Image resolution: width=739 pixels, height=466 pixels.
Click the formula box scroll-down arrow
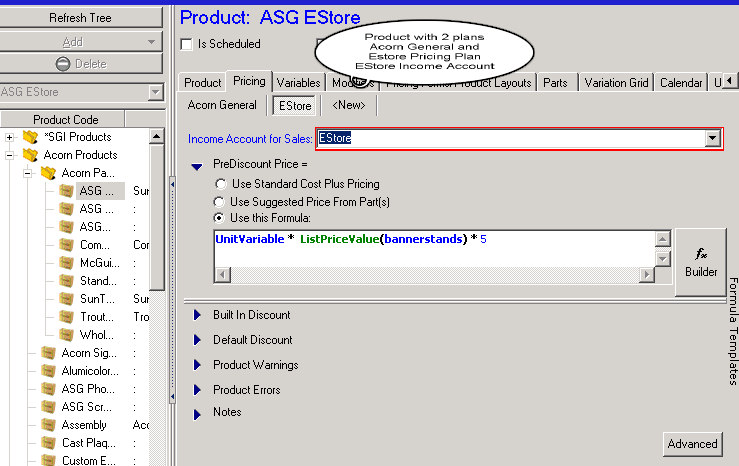tap(663, 258)
